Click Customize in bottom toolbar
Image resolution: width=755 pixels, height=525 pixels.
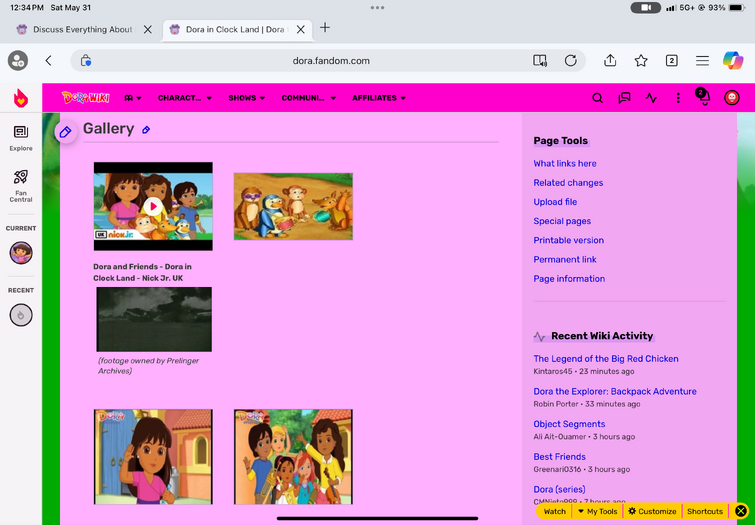(652, 512)
